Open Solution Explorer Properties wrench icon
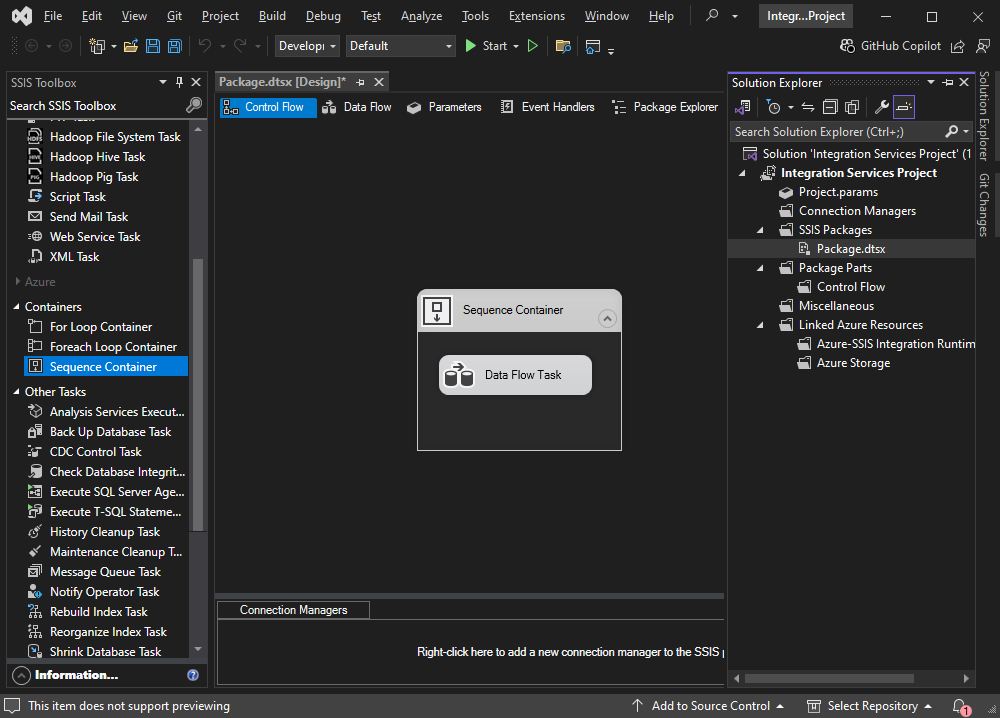Screen dimensions: 1000x718 (881, 107)
